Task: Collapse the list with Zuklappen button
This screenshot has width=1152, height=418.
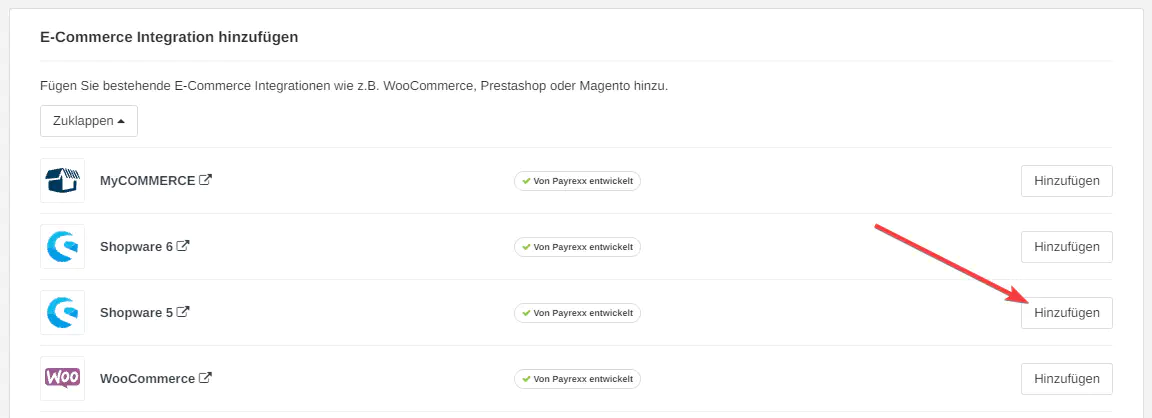Action: click(89, 121)
